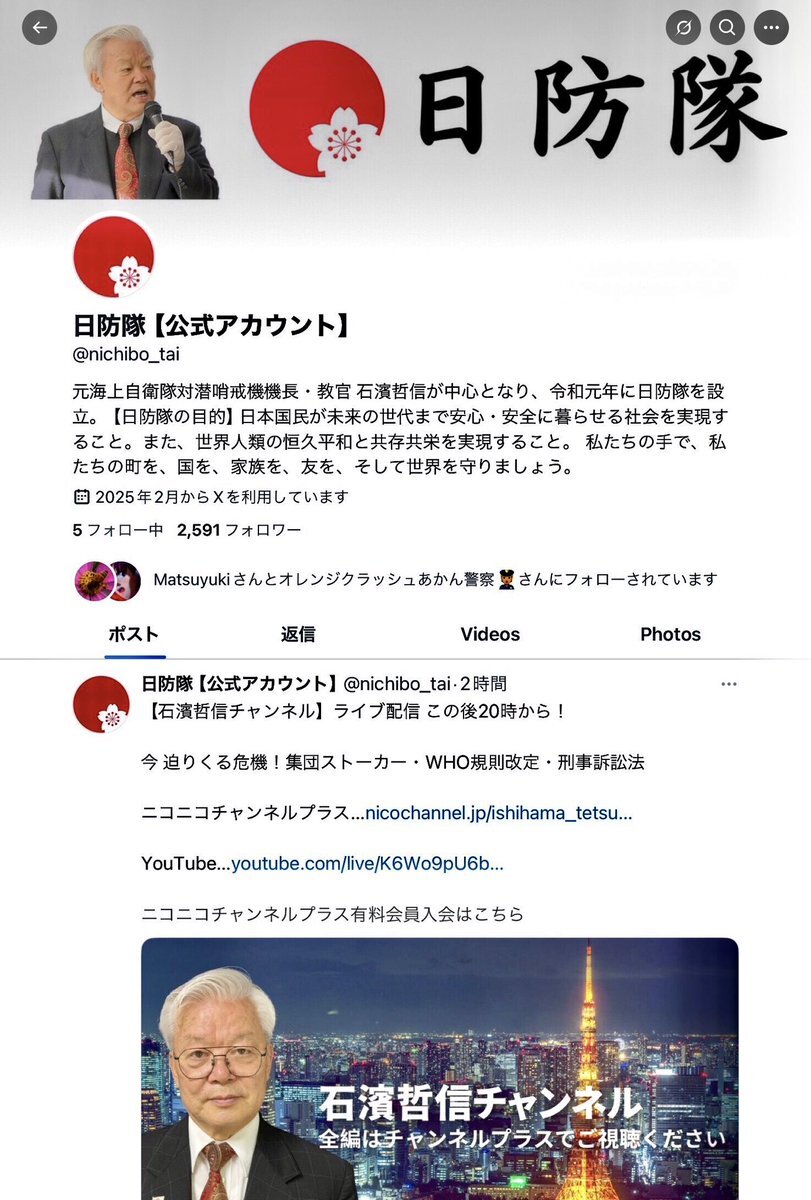Click the calendar join date icon

(x=82, y=496)
